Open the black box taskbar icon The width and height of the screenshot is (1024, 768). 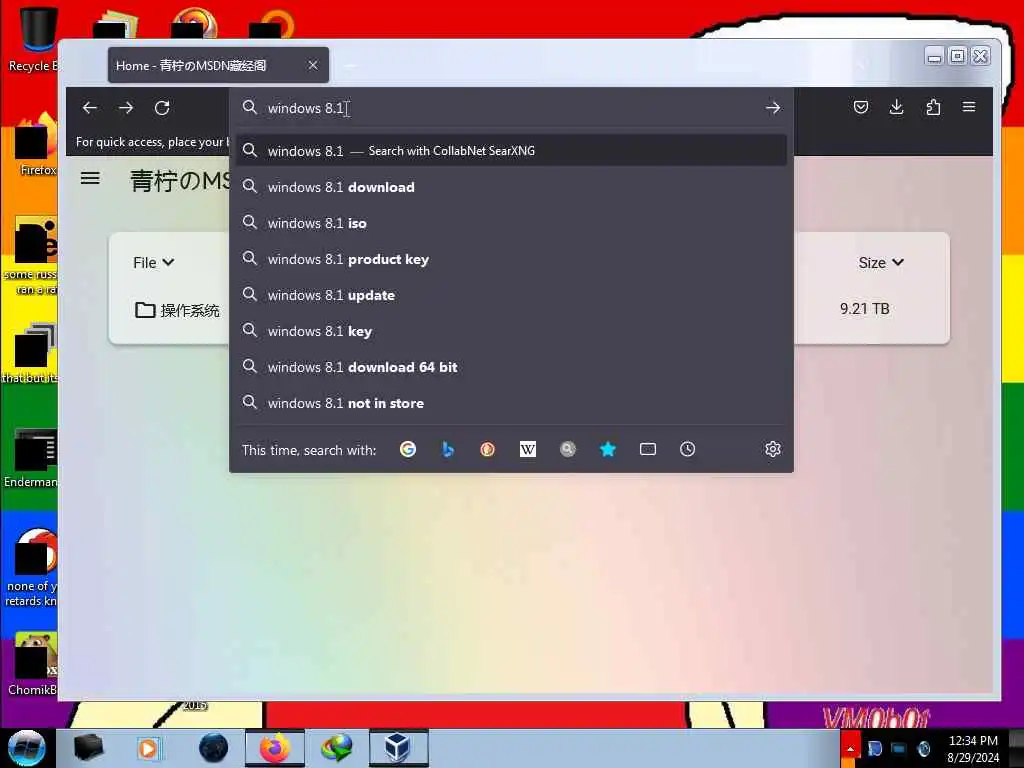88,748
